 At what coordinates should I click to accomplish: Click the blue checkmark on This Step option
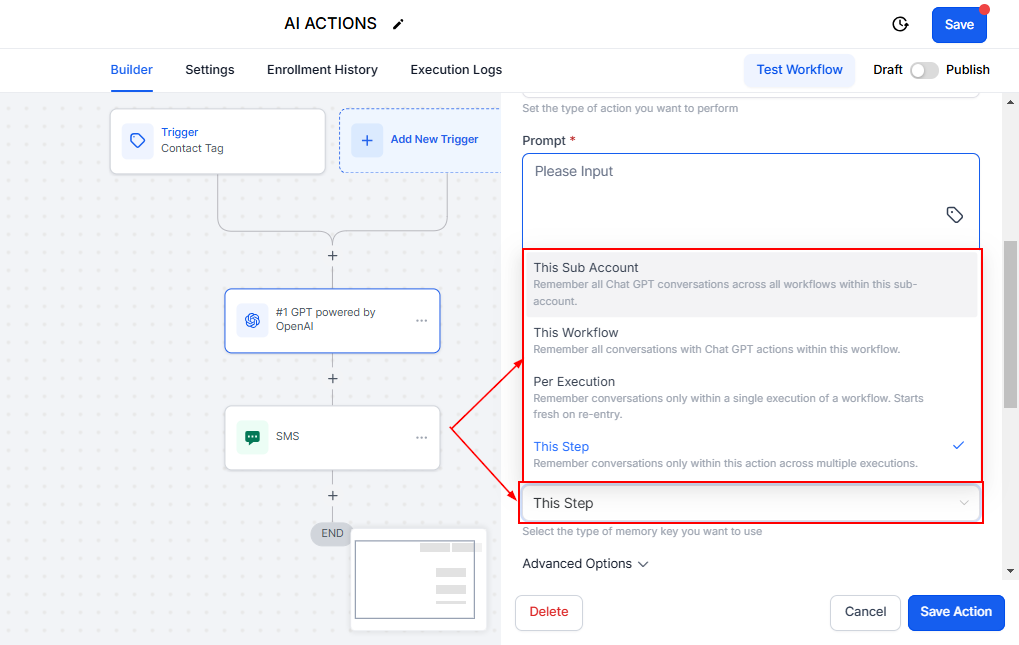click(x=959, y=446)
